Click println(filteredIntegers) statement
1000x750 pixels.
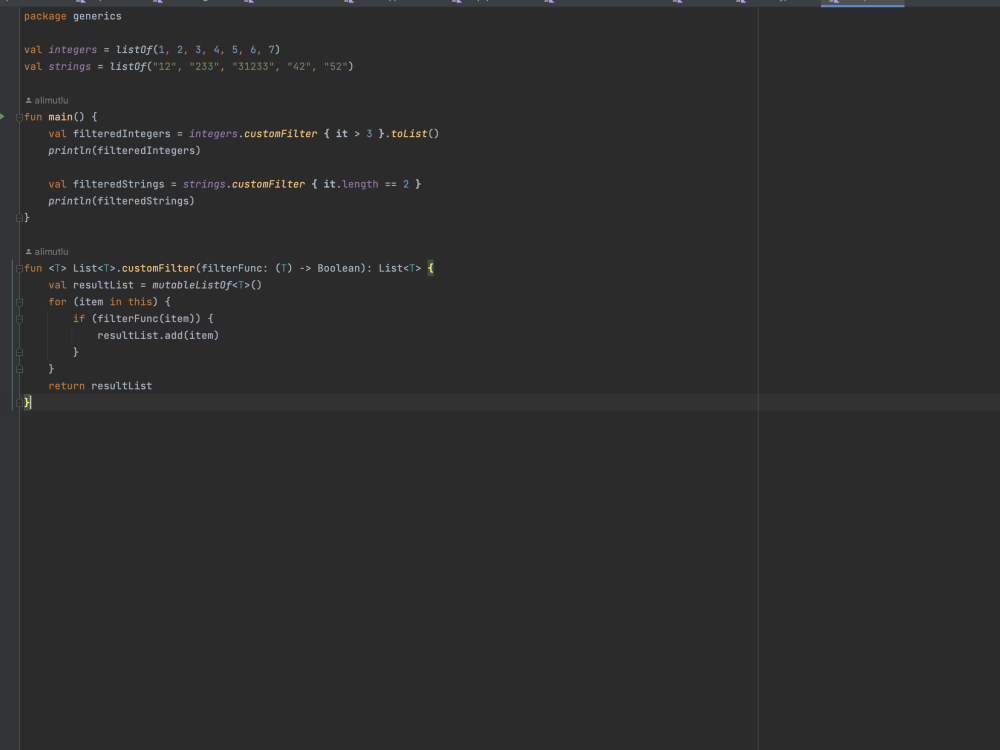pos(124,151)
